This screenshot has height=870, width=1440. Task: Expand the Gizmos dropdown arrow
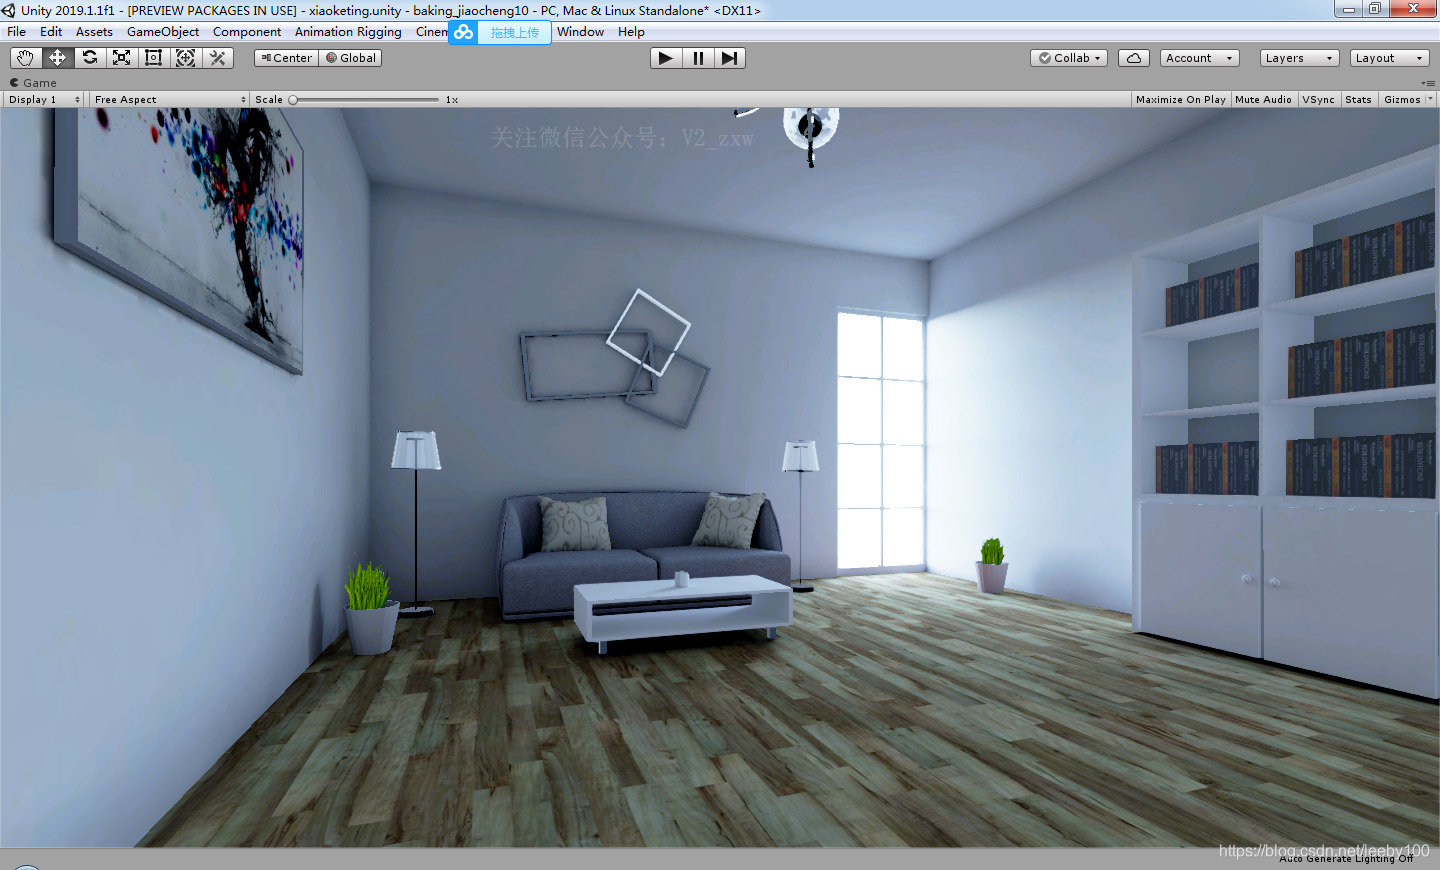click(x=1430, y=99)
